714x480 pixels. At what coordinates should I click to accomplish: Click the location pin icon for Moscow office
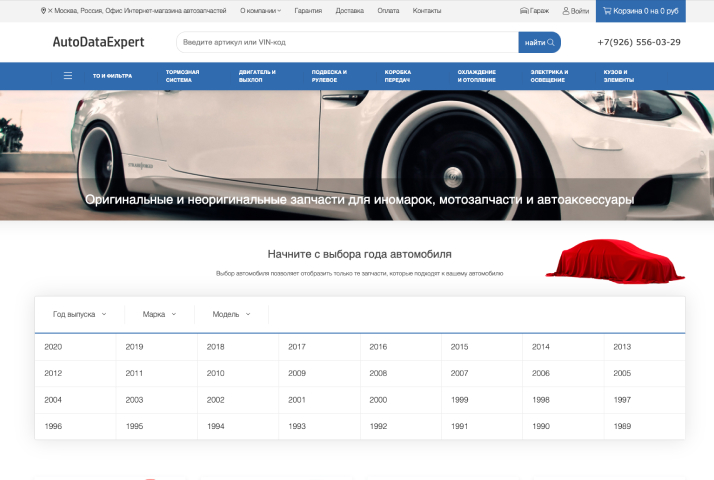click(43, 10)
